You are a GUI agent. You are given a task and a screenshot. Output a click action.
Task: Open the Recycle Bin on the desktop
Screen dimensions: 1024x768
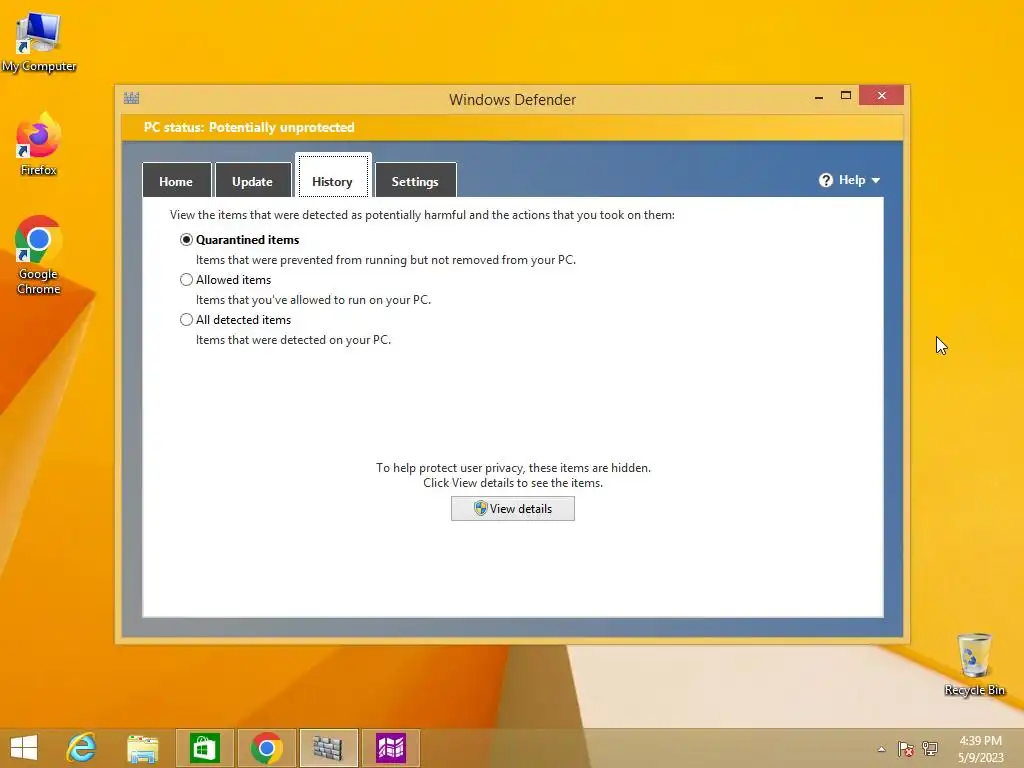[974, 664]
